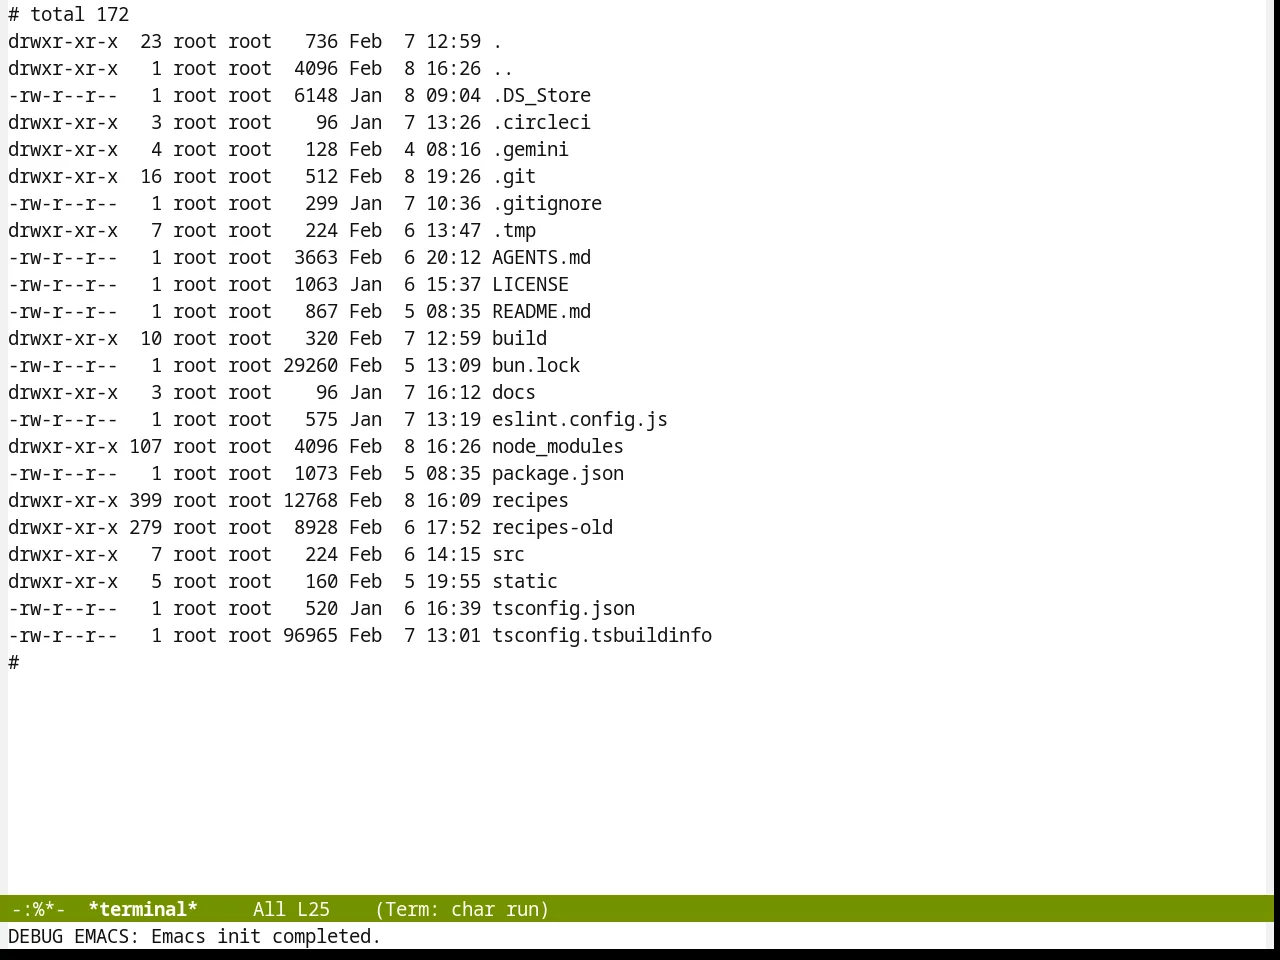
Task: Click the permissions string of node_modules row
Action: [x=63, y=446]
